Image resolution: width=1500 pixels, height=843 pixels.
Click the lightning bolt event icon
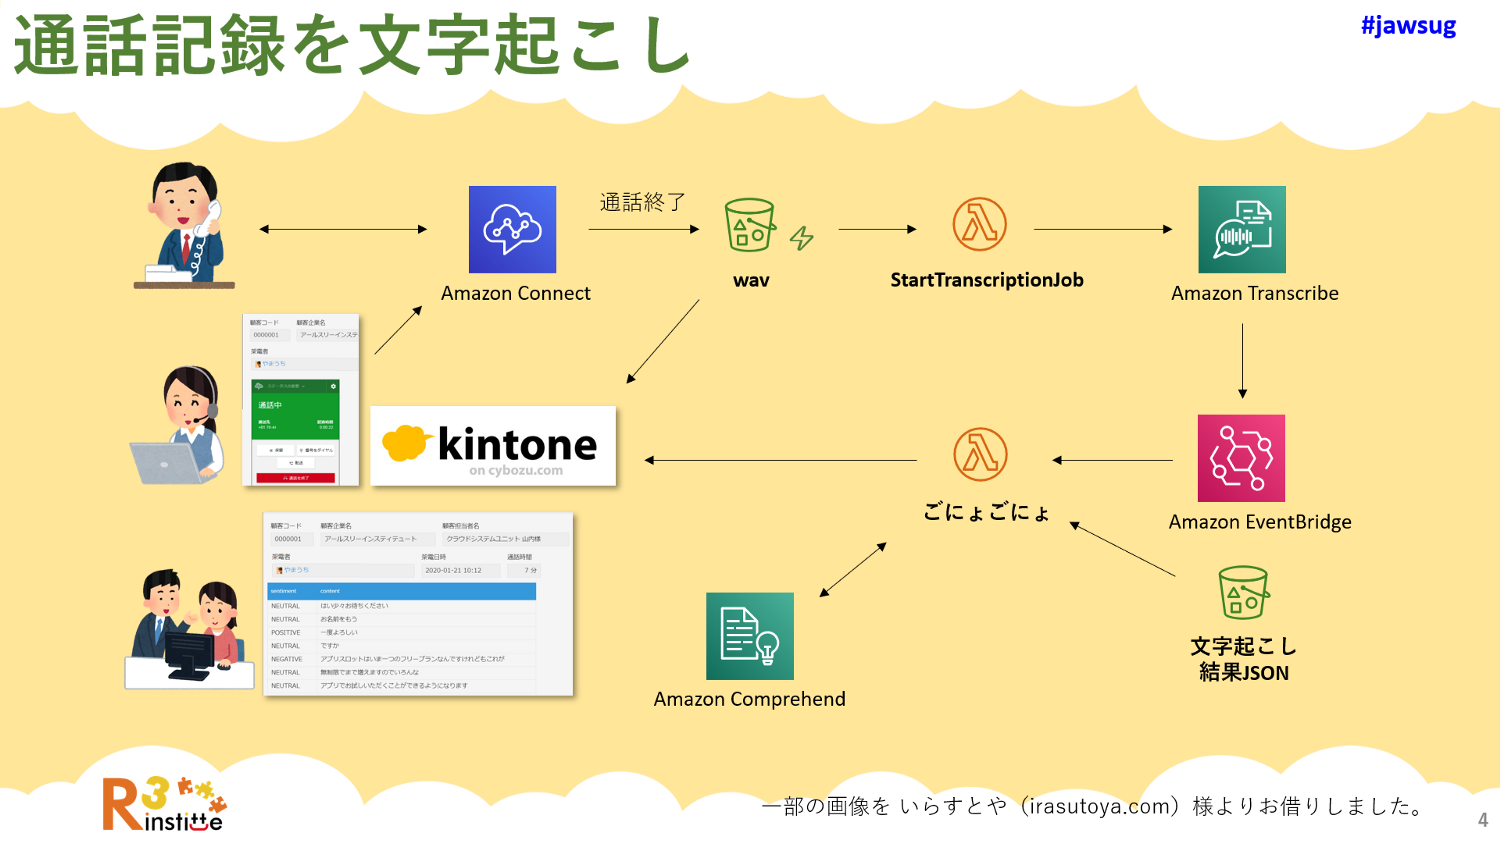click(801, 238)
